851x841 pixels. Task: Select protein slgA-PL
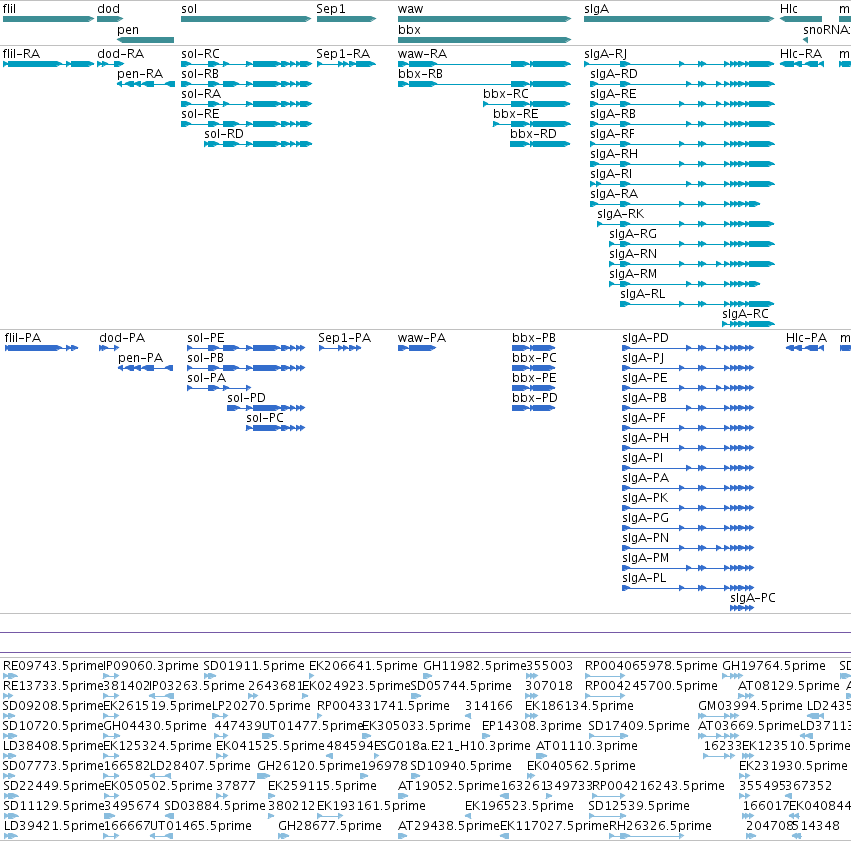click(688, 588)
